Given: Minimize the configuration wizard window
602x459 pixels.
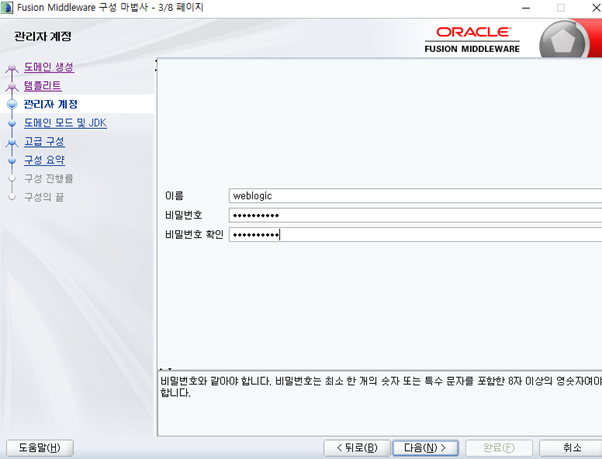Looking at the screenshot, I should click(x=526, y=8).
